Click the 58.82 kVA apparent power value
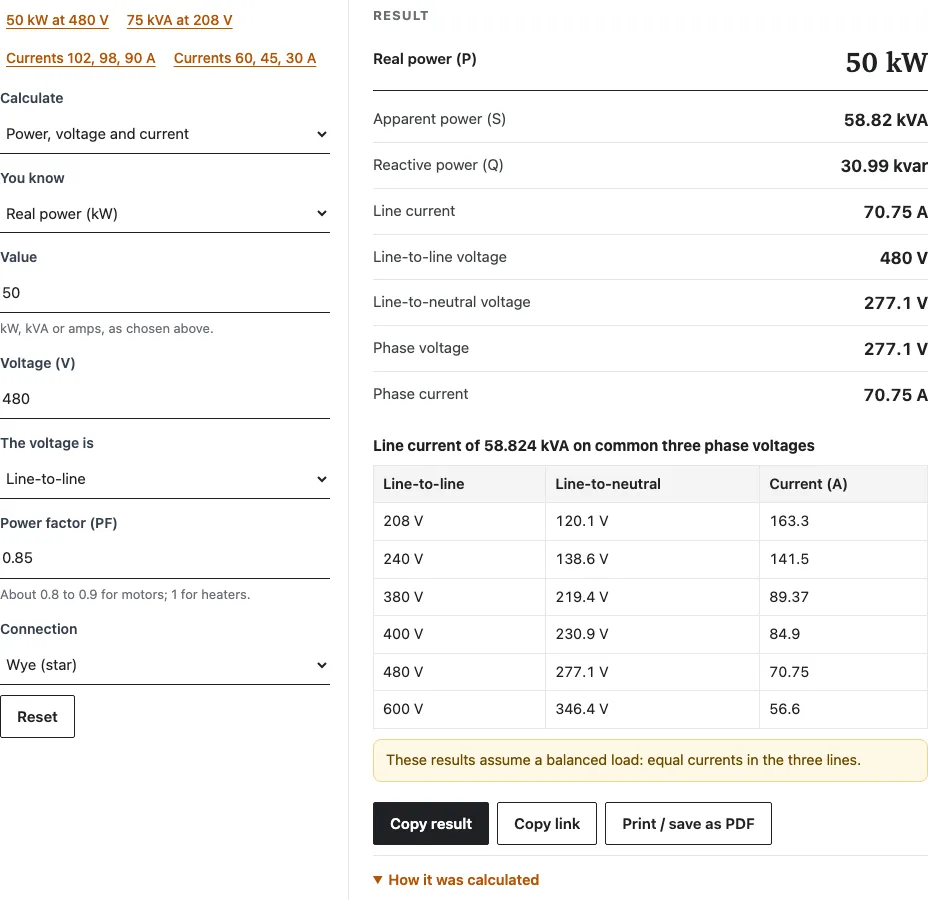 [x=885, y=120]
